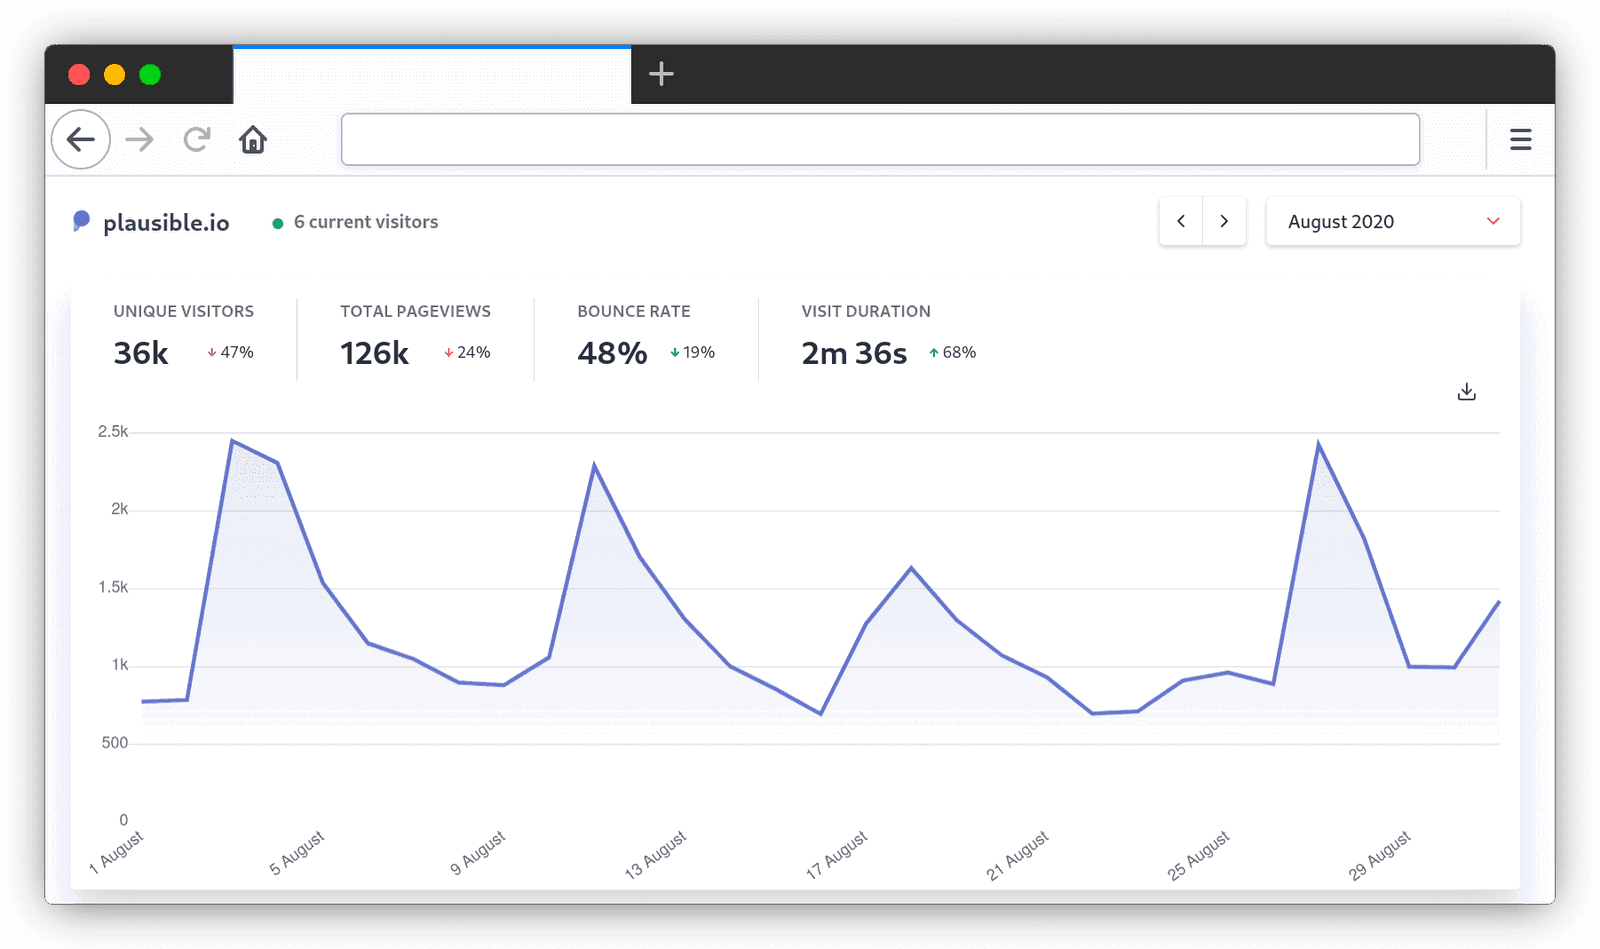Click the 6 current visitors link
The height and width of the screenshot is (949, 1600).
(364, 222)
